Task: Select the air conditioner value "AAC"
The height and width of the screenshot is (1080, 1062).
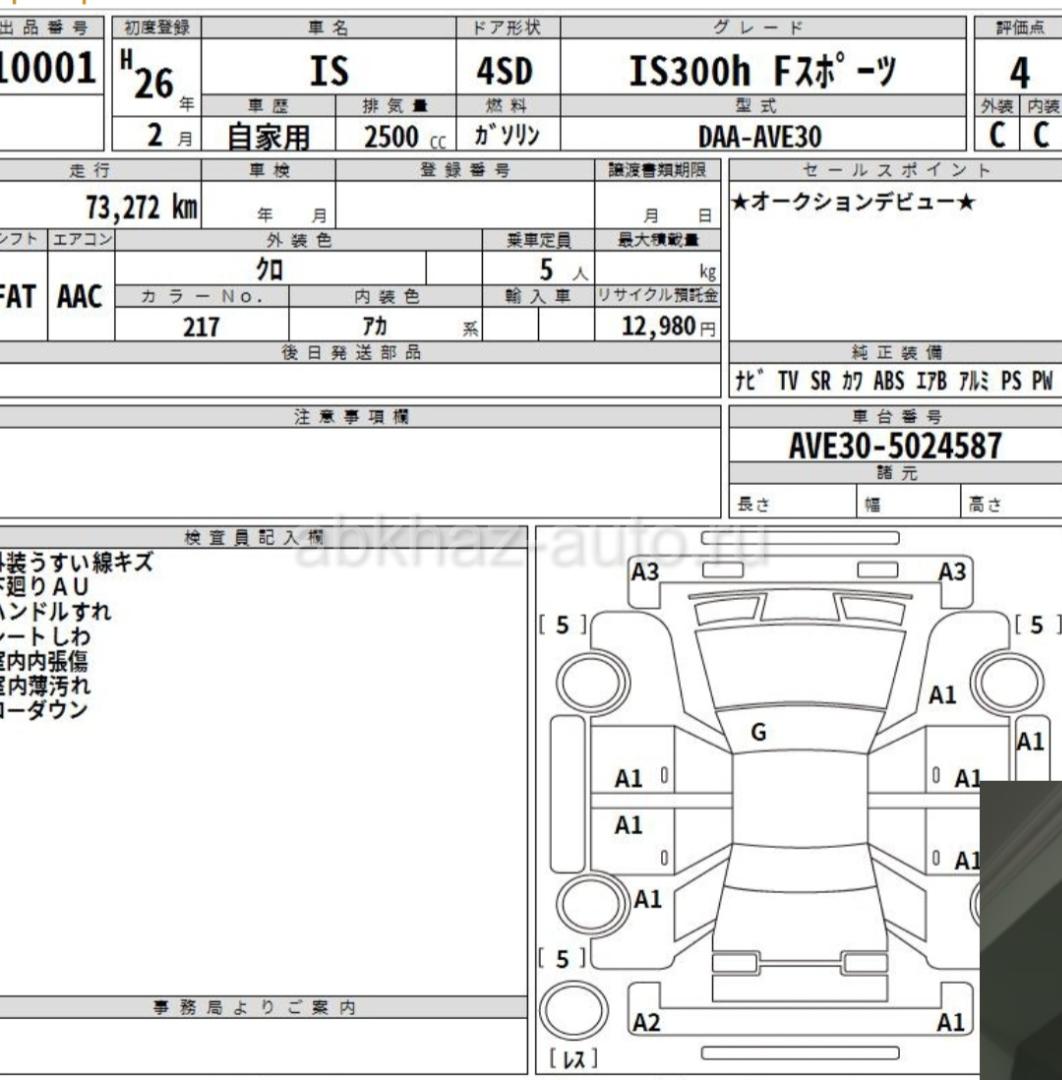Action: click(x=80, y=296)
